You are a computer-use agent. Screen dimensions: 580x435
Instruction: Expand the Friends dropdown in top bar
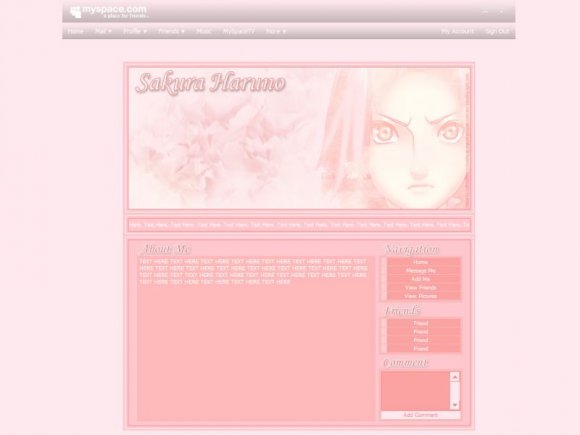tap(171, 31)
